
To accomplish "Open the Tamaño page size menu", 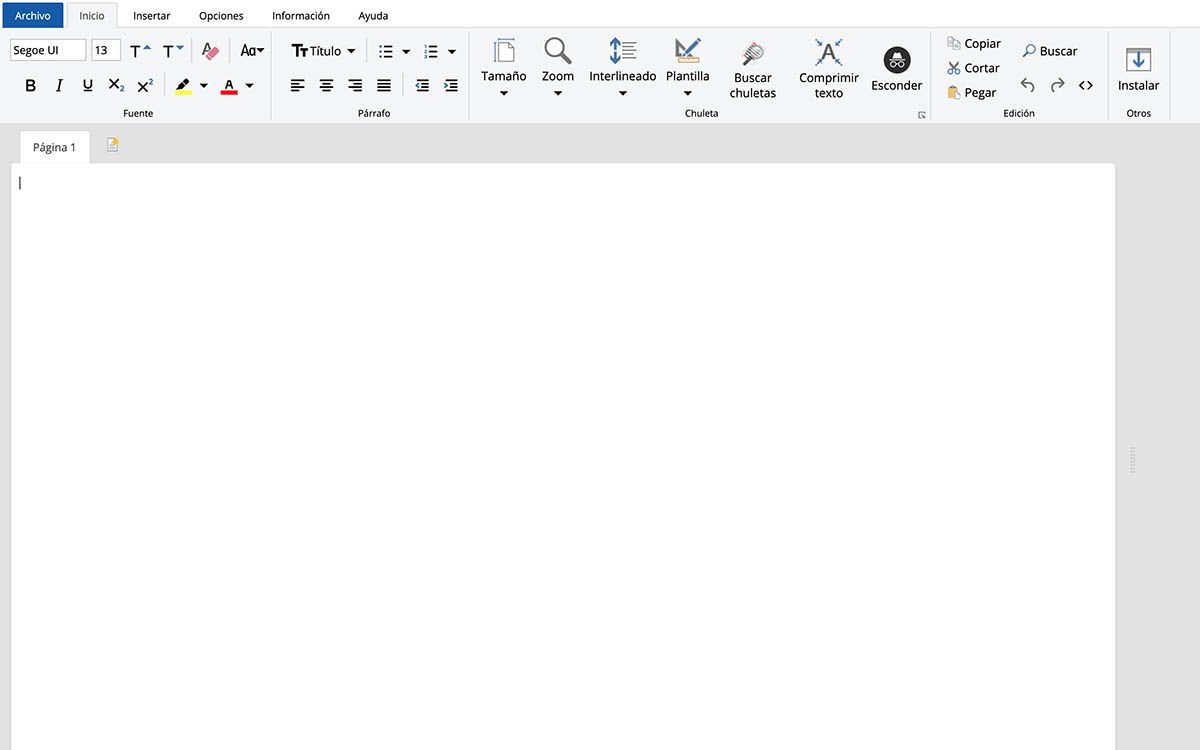I will point(504,68).
